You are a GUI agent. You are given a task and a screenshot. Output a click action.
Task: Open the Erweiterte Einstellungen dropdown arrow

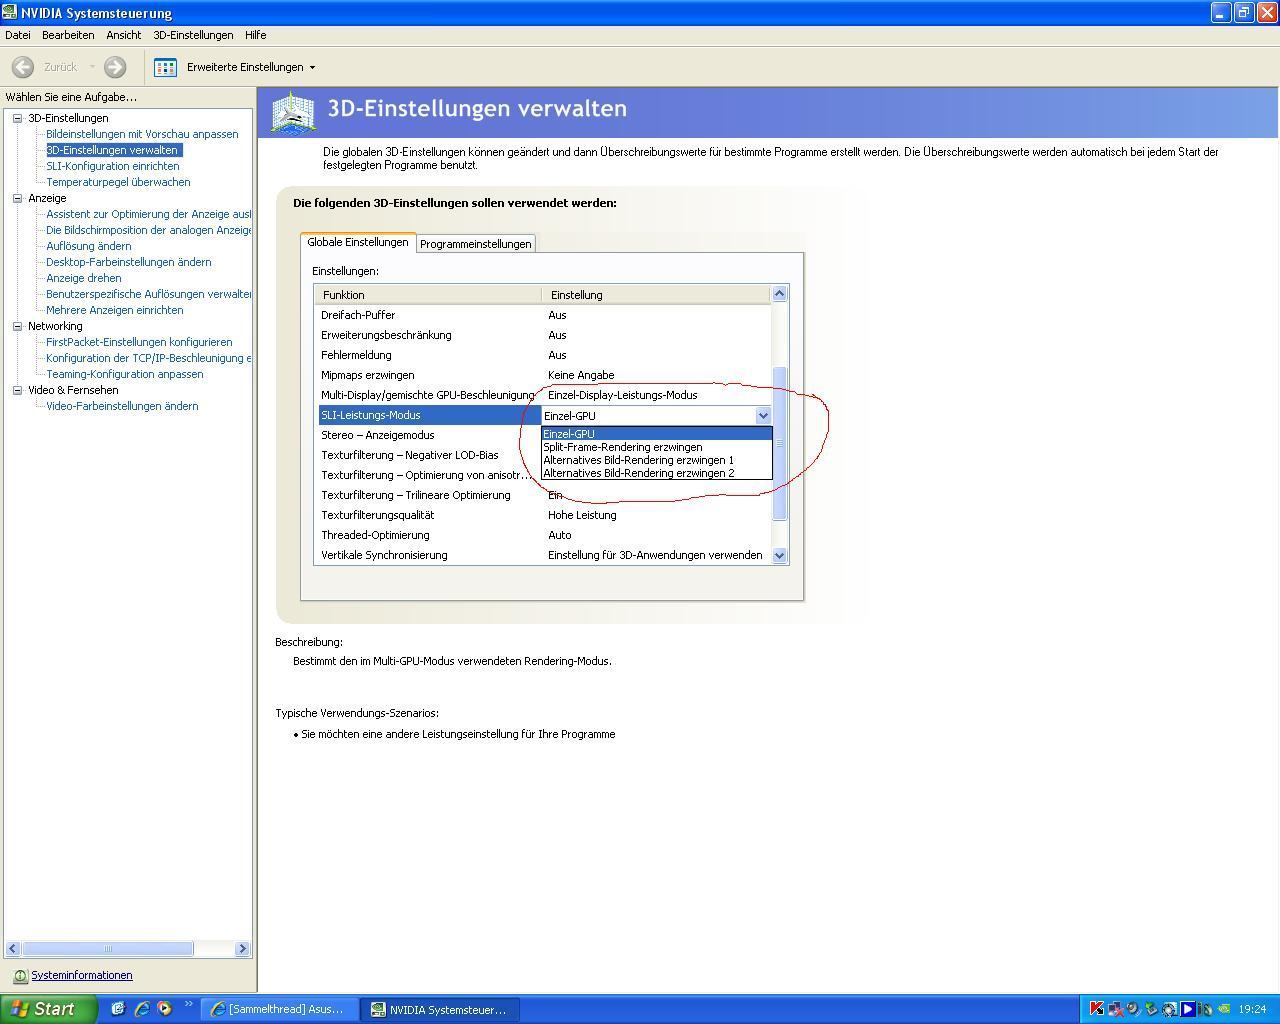[312, 68]
